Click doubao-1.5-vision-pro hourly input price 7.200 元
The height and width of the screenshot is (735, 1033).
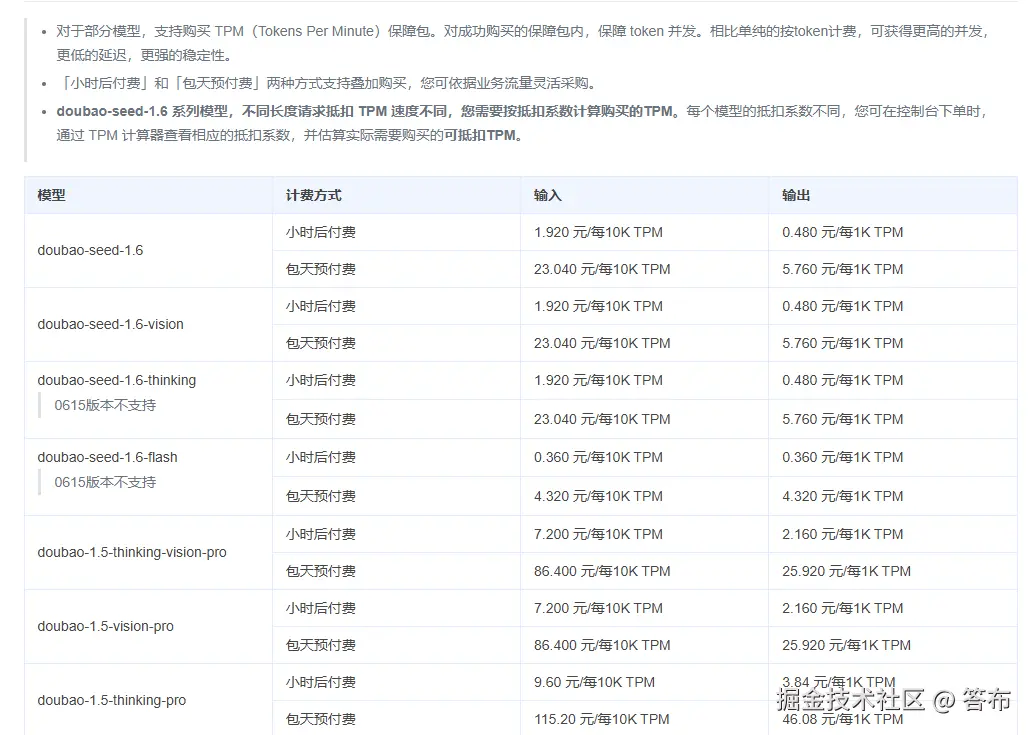(598, 609)
